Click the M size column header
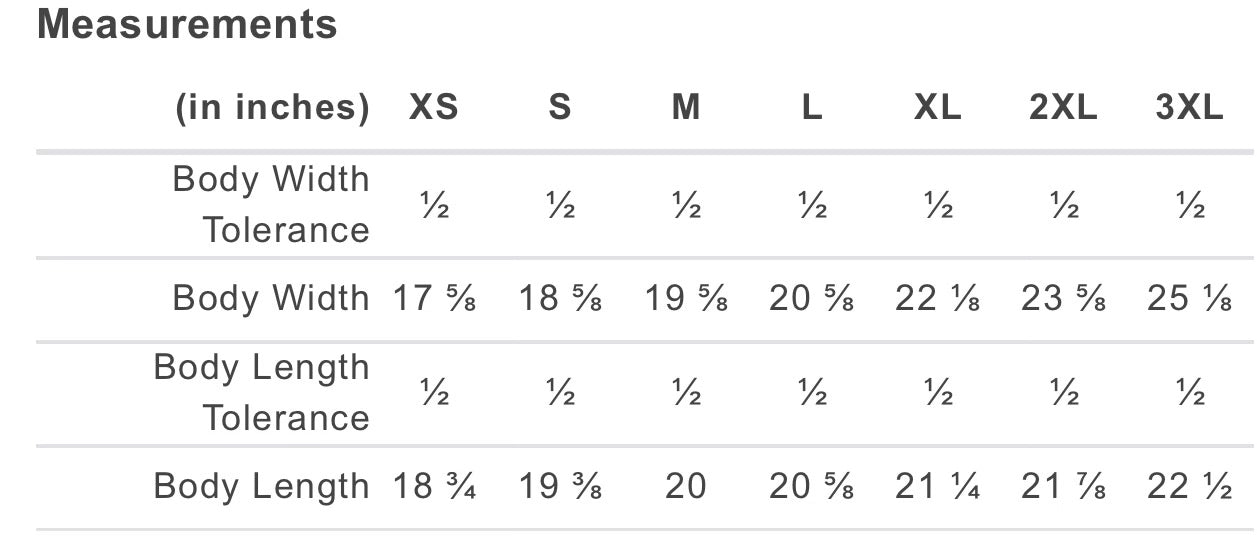The image size is (1257, 552). 686,108
